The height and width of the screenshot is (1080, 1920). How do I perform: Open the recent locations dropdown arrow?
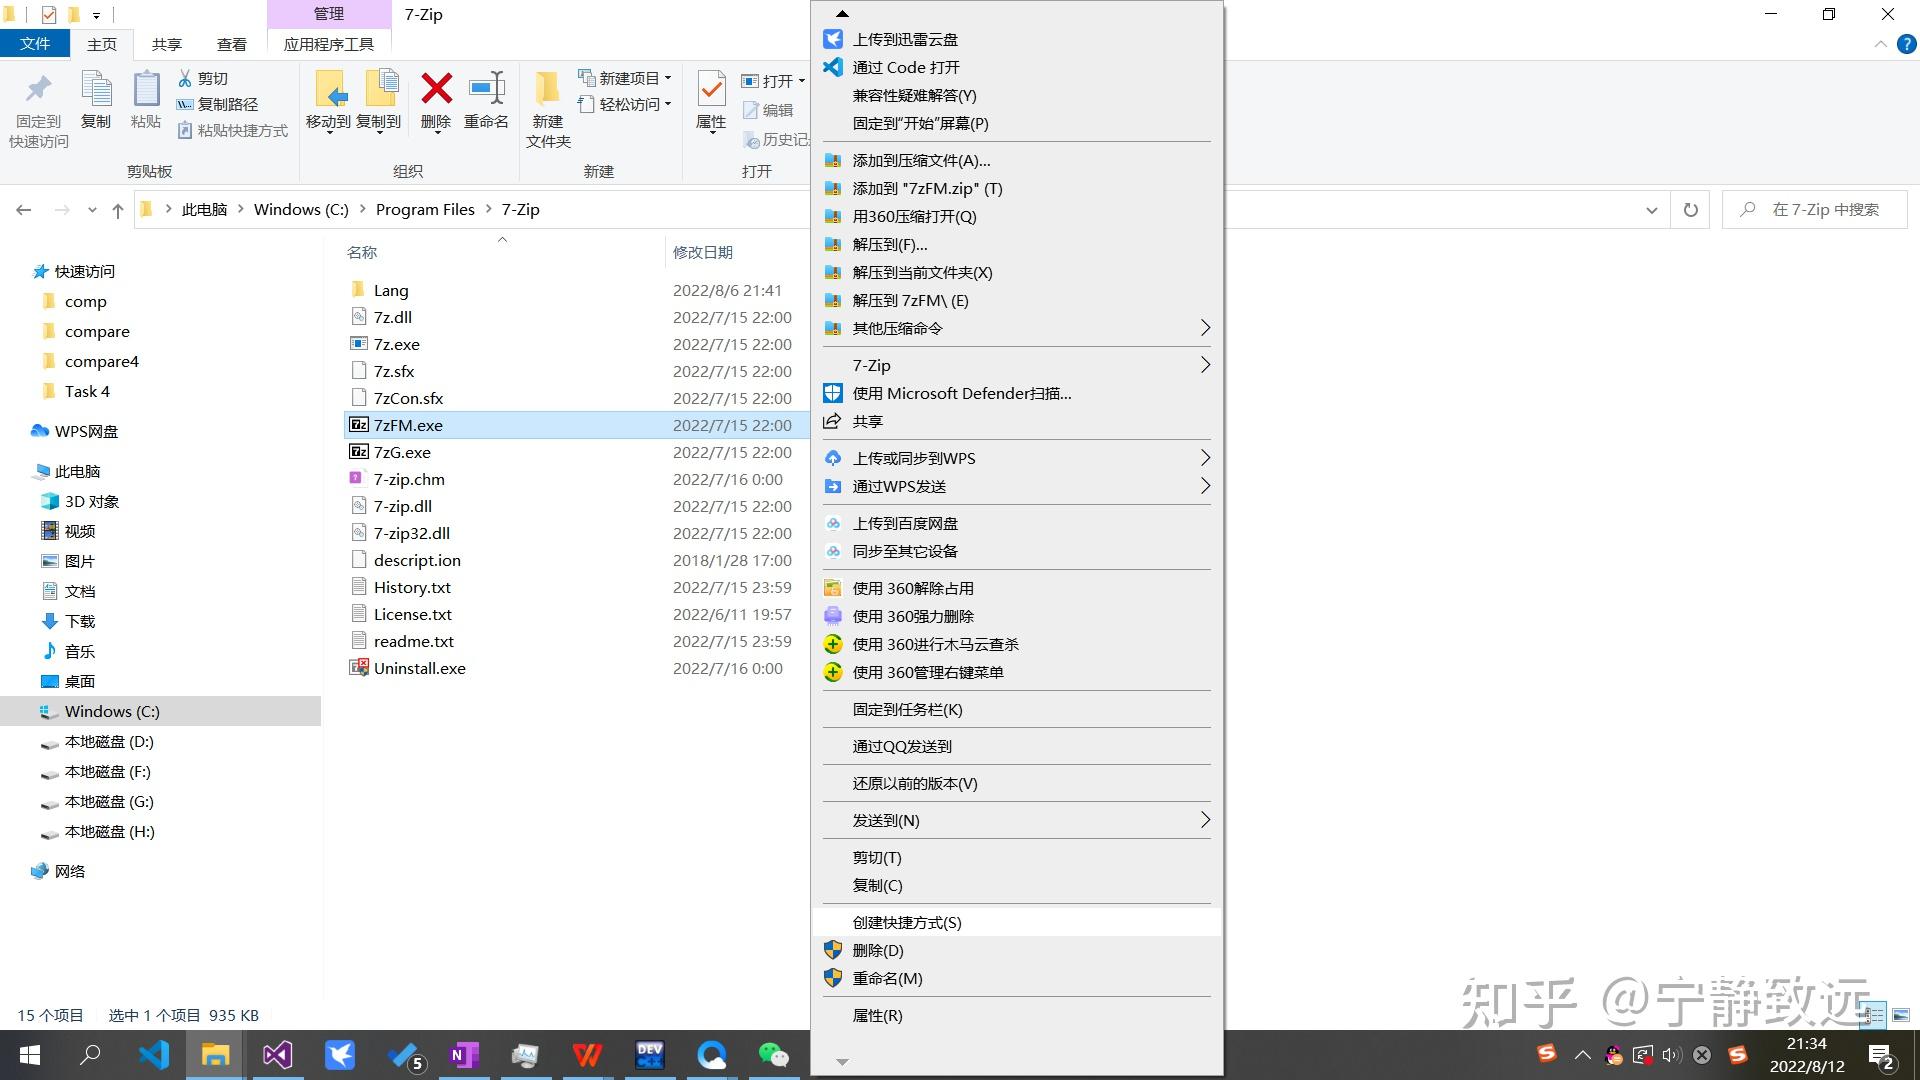[92, 210]
